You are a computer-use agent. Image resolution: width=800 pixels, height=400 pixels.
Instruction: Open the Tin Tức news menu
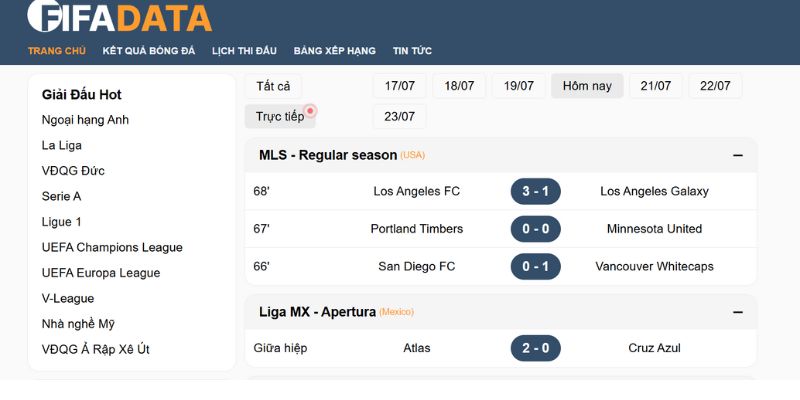tap(412, 51)
